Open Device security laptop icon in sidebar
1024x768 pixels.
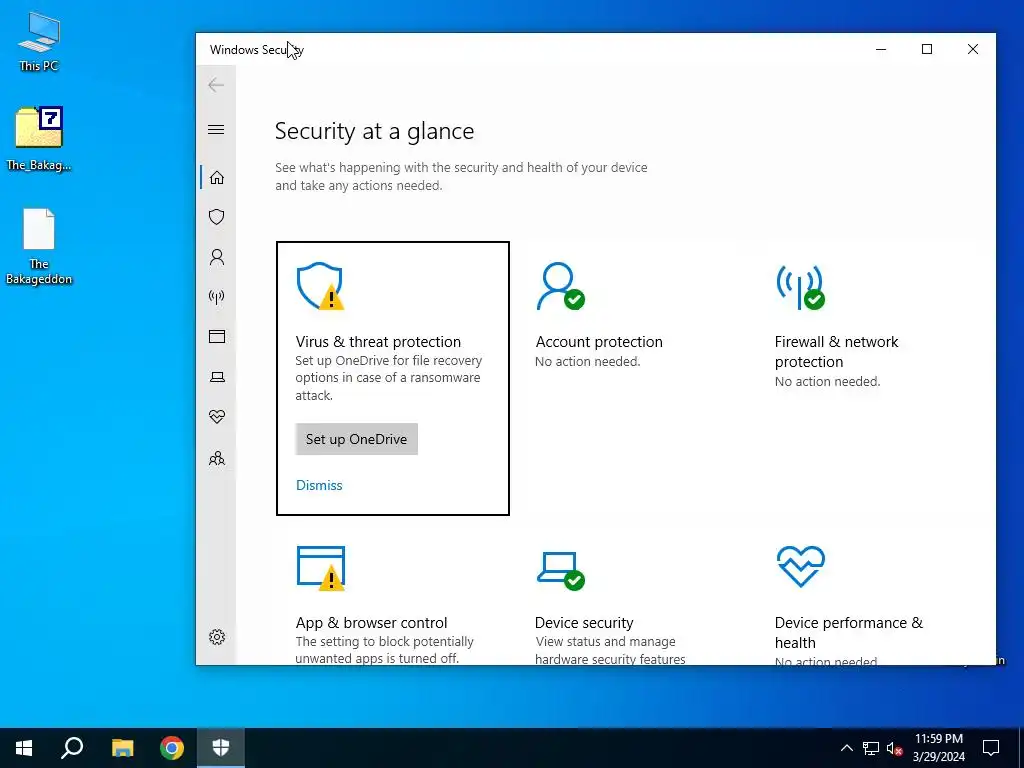click(x=217, y=377)
